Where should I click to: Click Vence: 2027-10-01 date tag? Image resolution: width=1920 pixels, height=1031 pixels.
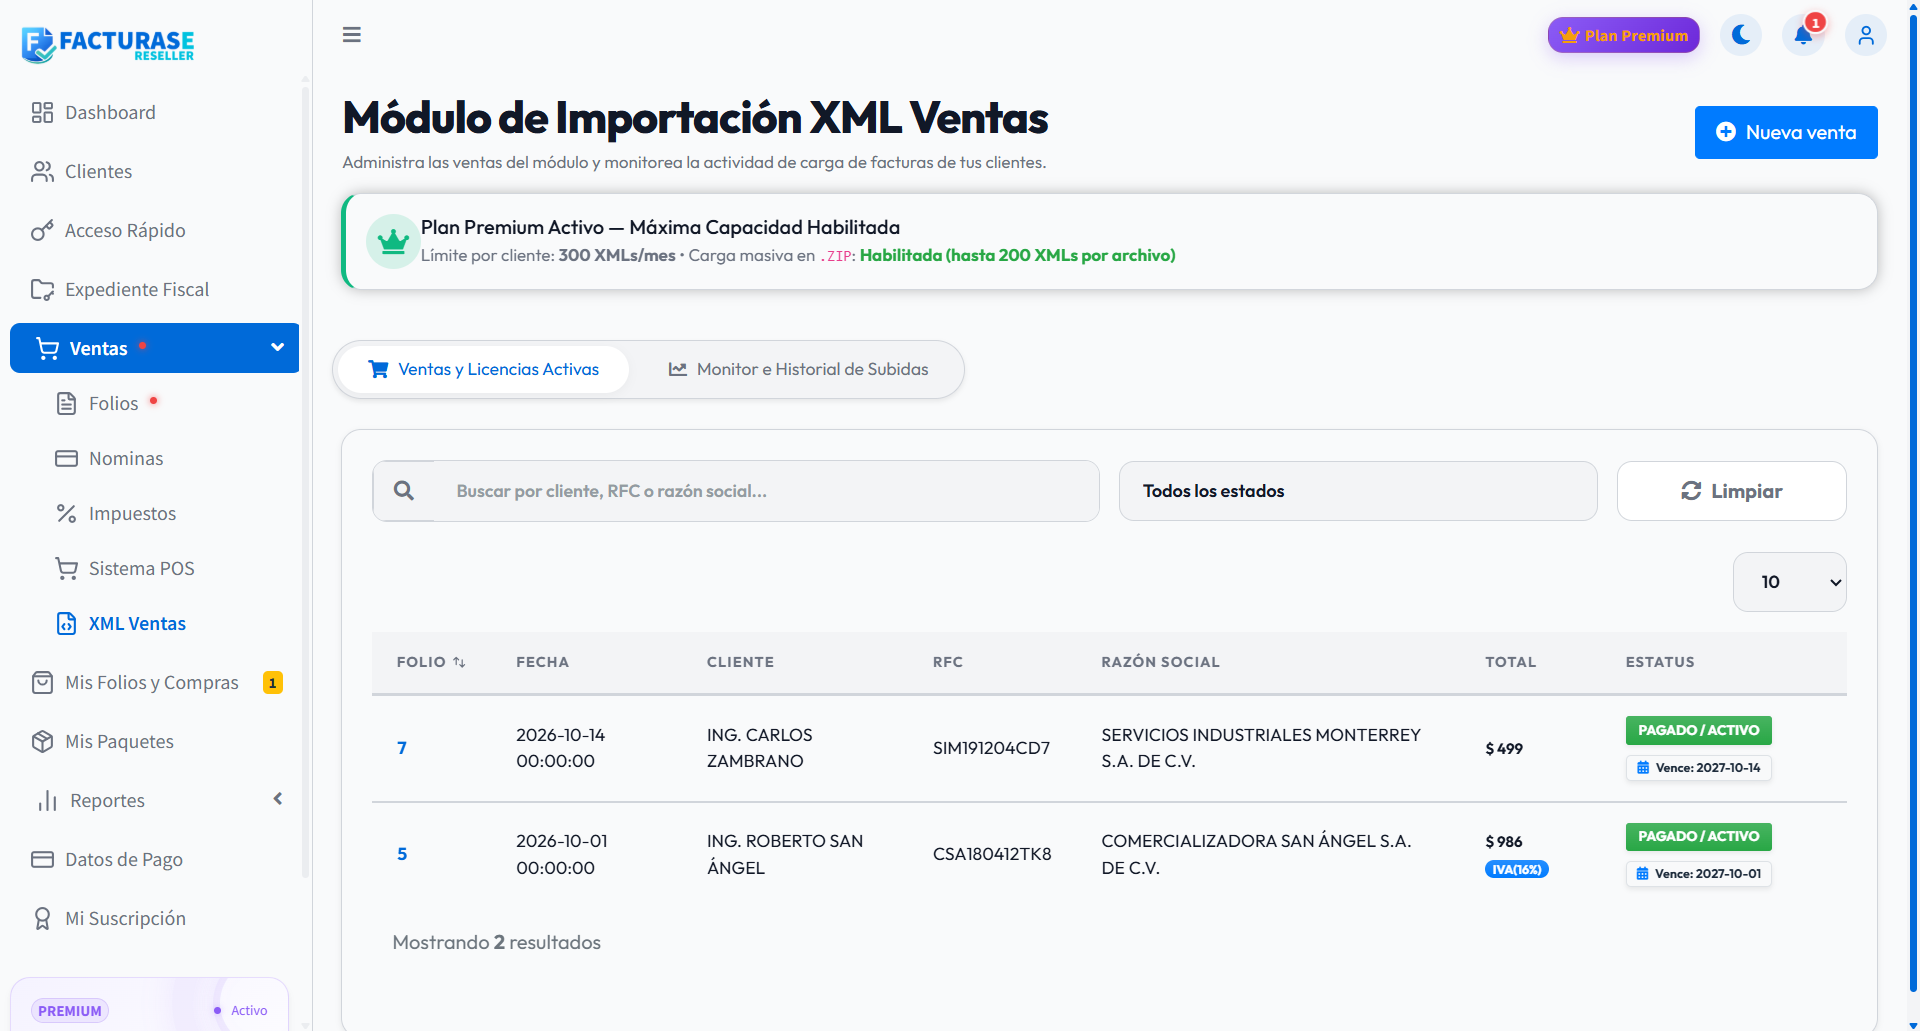[x=1698, y=874]
